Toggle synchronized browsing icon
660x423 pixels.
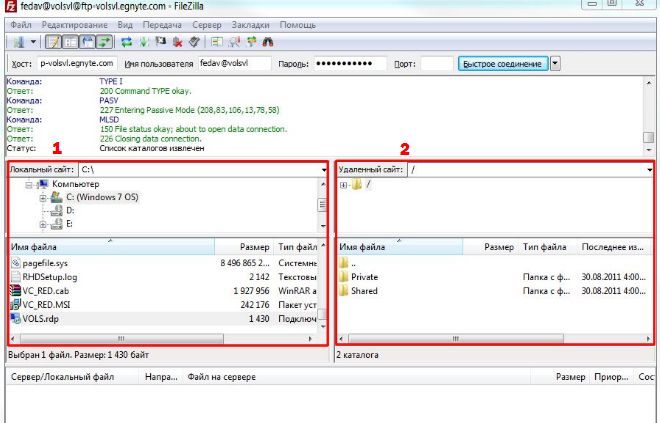pyautogui.click(x=251, y=42)
